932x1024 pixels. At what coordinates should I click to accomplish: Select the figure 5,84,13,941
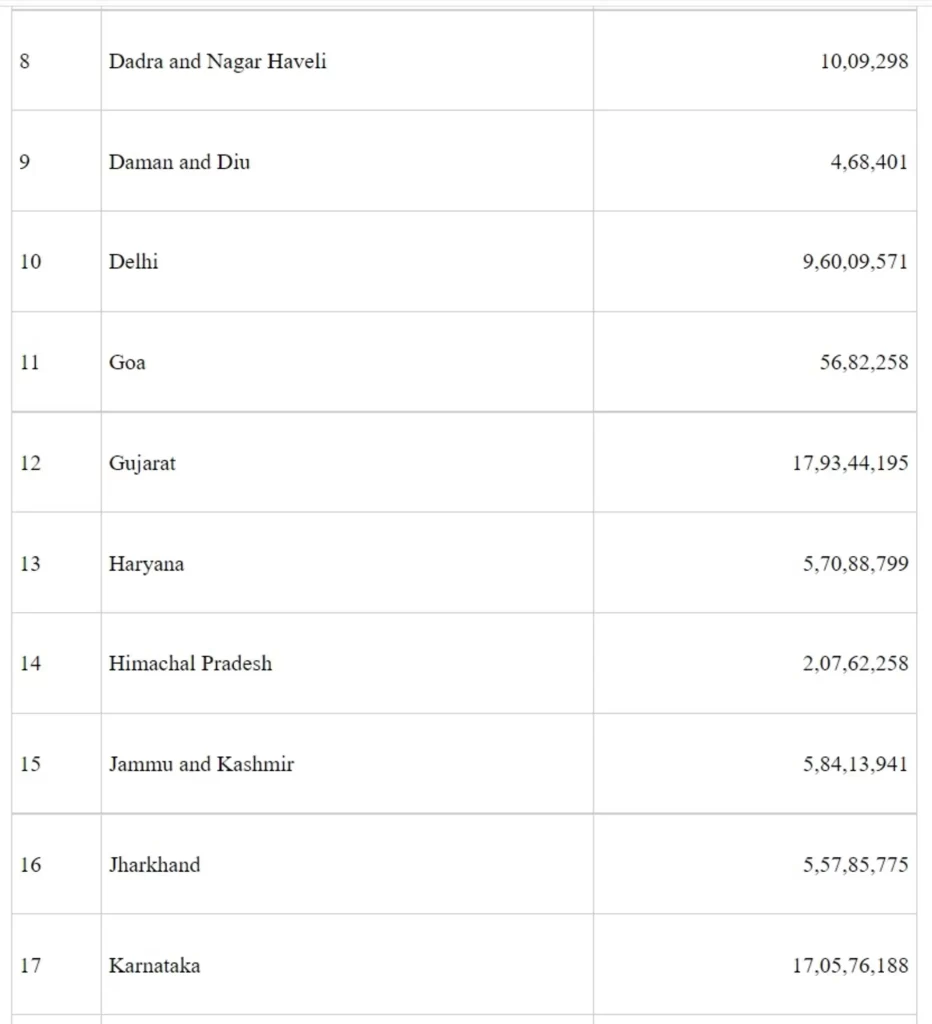(855, 765)
